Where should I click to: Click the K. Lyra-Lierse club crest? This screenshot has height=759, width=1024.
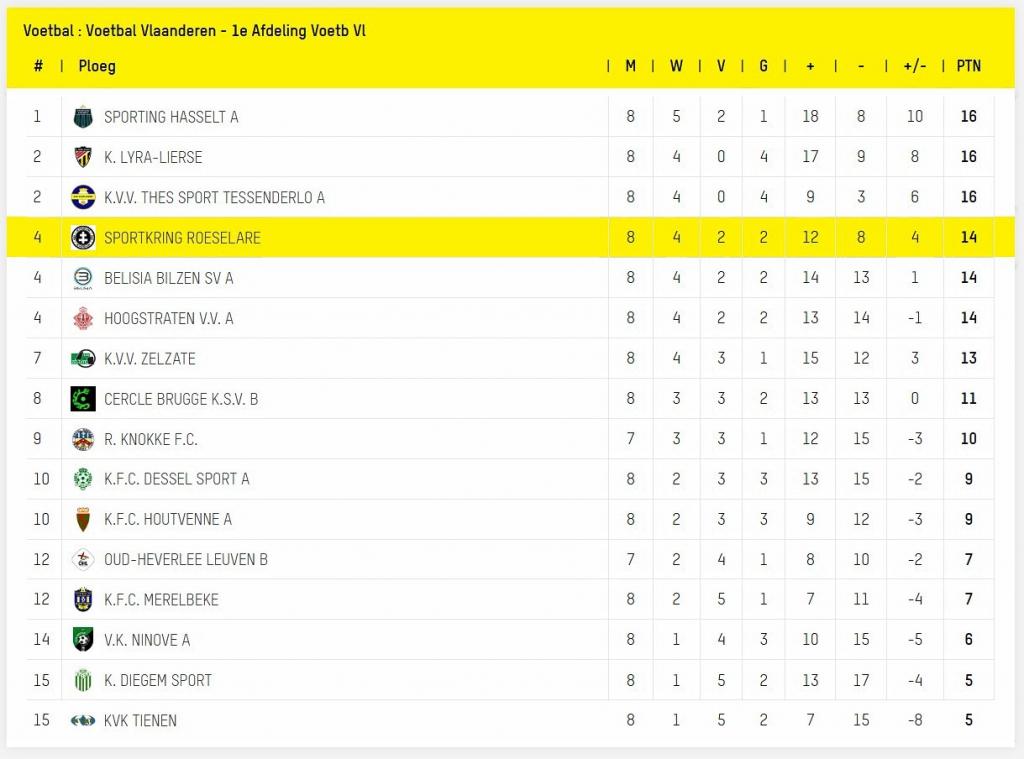(x=83, y=157)
